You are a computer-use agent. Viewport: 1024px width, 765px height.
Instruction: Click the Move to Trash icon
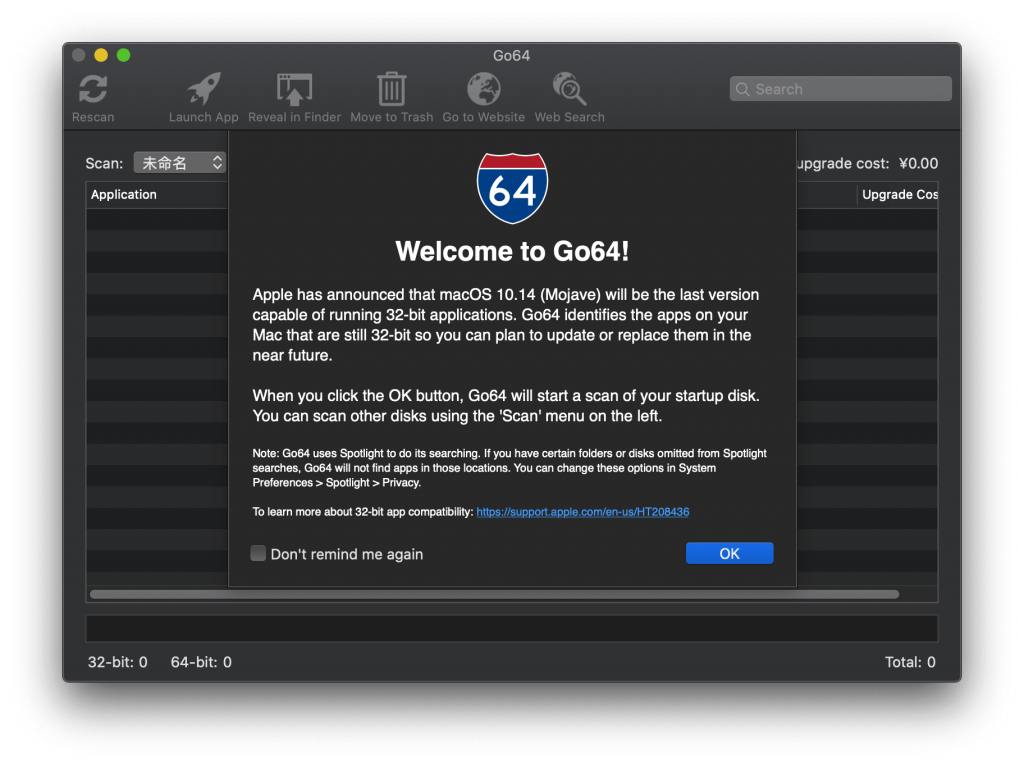[x=391, y=90]
